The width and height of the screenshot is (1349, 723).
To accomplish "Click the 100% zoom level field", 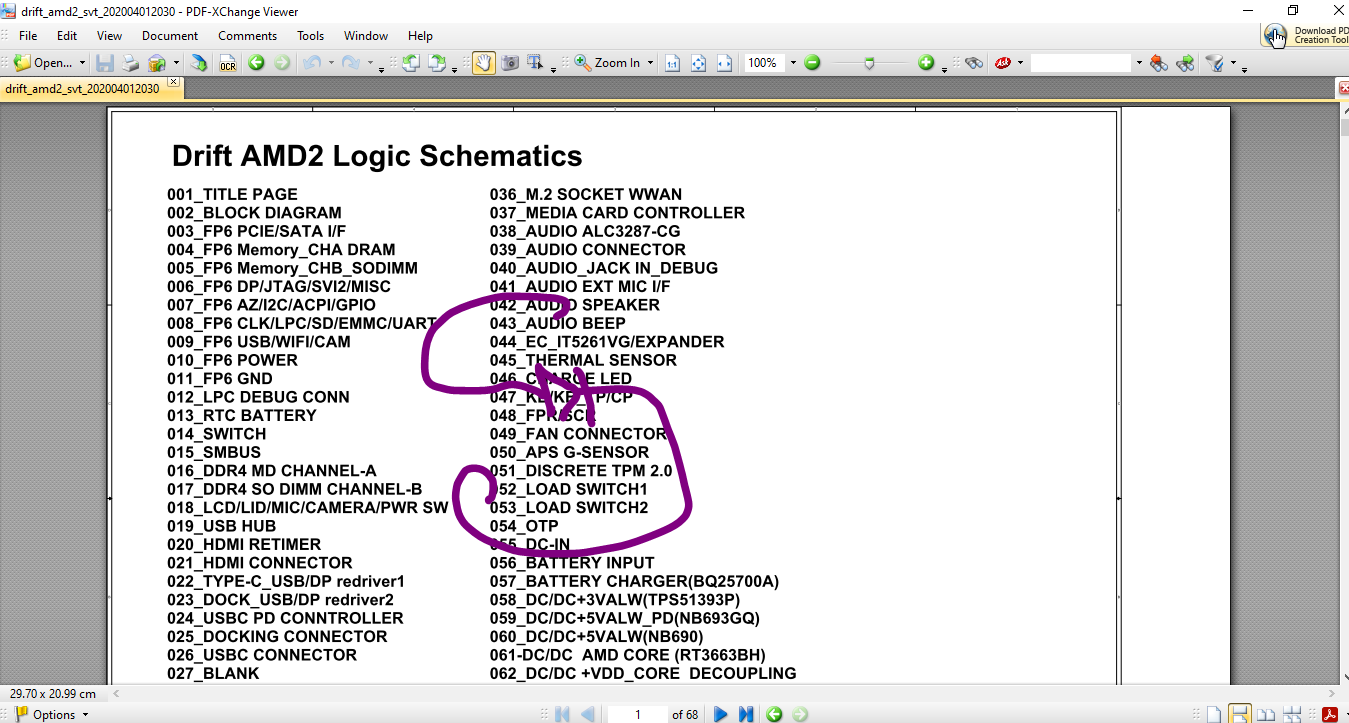I will click(765, 63).
